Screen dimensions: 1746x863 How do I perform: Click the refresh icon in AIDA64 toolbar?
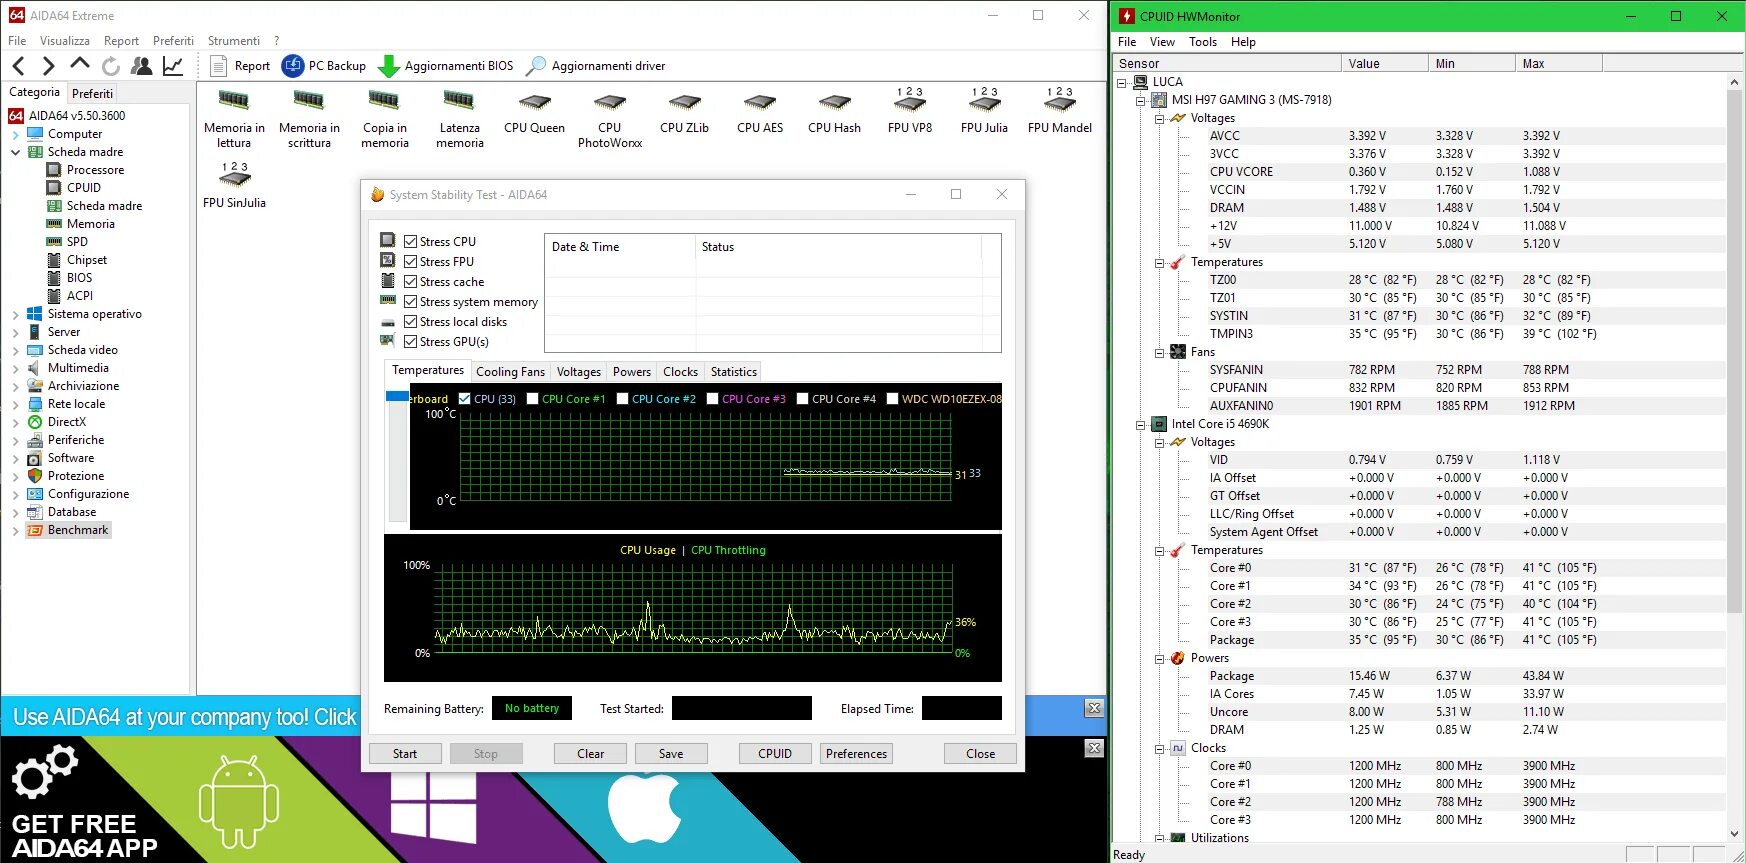tap(110, 66)
